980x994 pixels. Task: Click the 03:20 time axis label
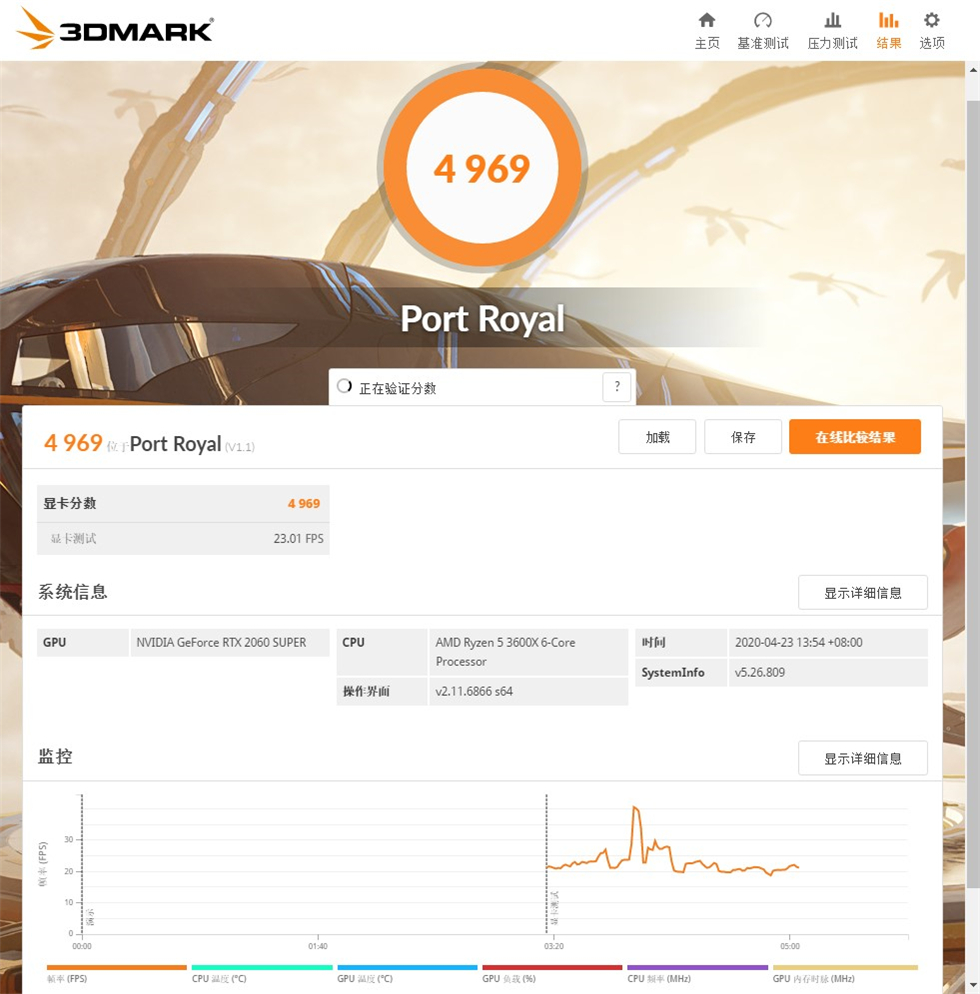pyautogui.click(x=553, y=946)
